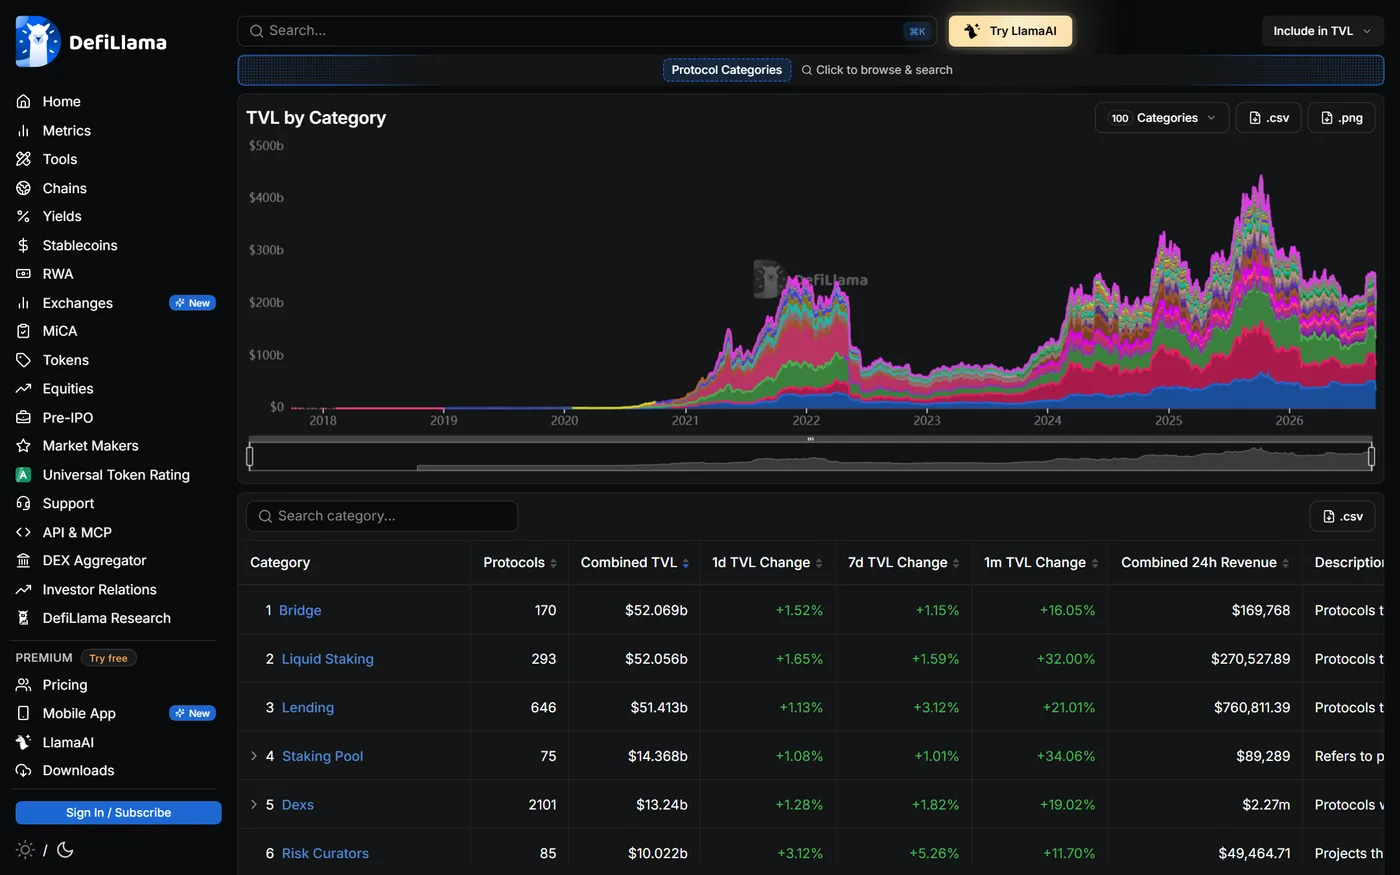Expand the Staking Pool row

[x=254, y=756]
